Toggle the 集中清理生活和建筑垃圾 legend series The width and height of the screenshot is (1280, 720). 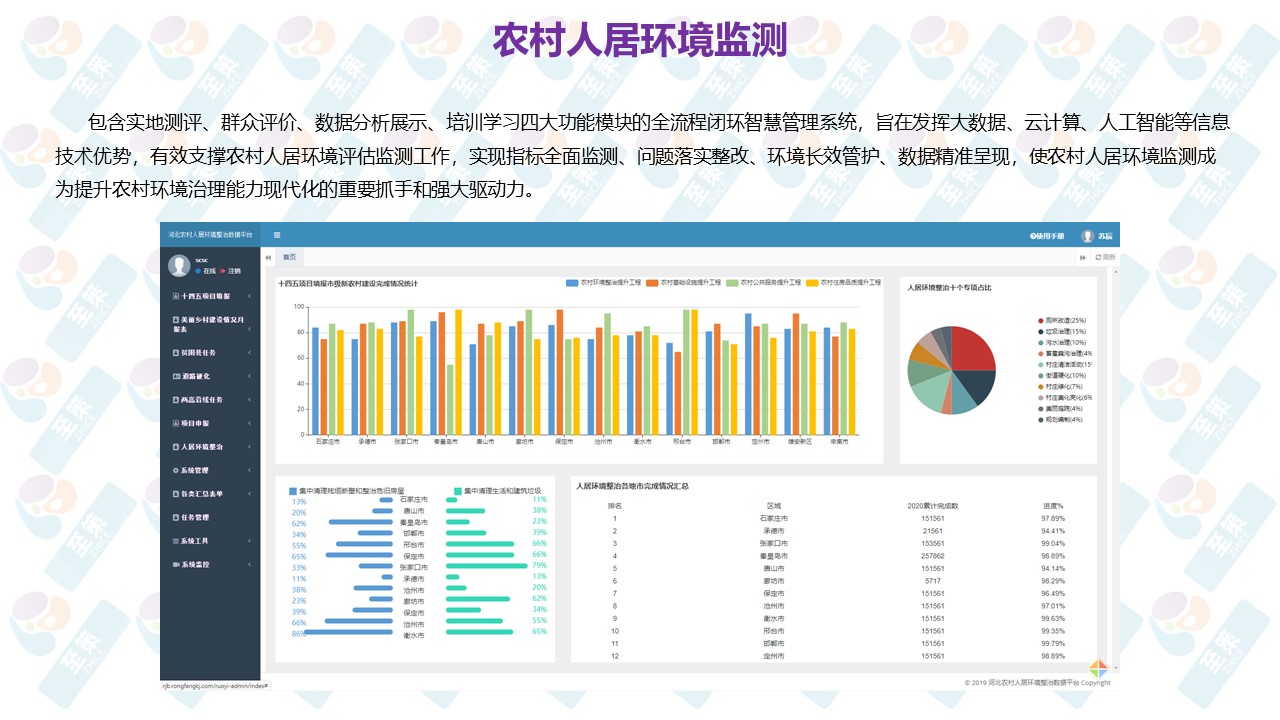pos(497,491)
